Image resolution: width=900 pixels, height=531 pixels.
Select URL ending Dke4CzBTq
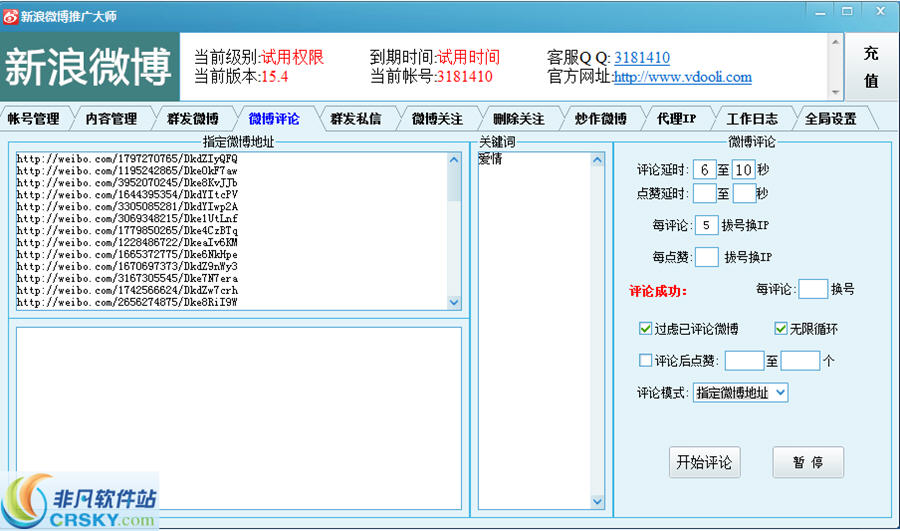127,230
